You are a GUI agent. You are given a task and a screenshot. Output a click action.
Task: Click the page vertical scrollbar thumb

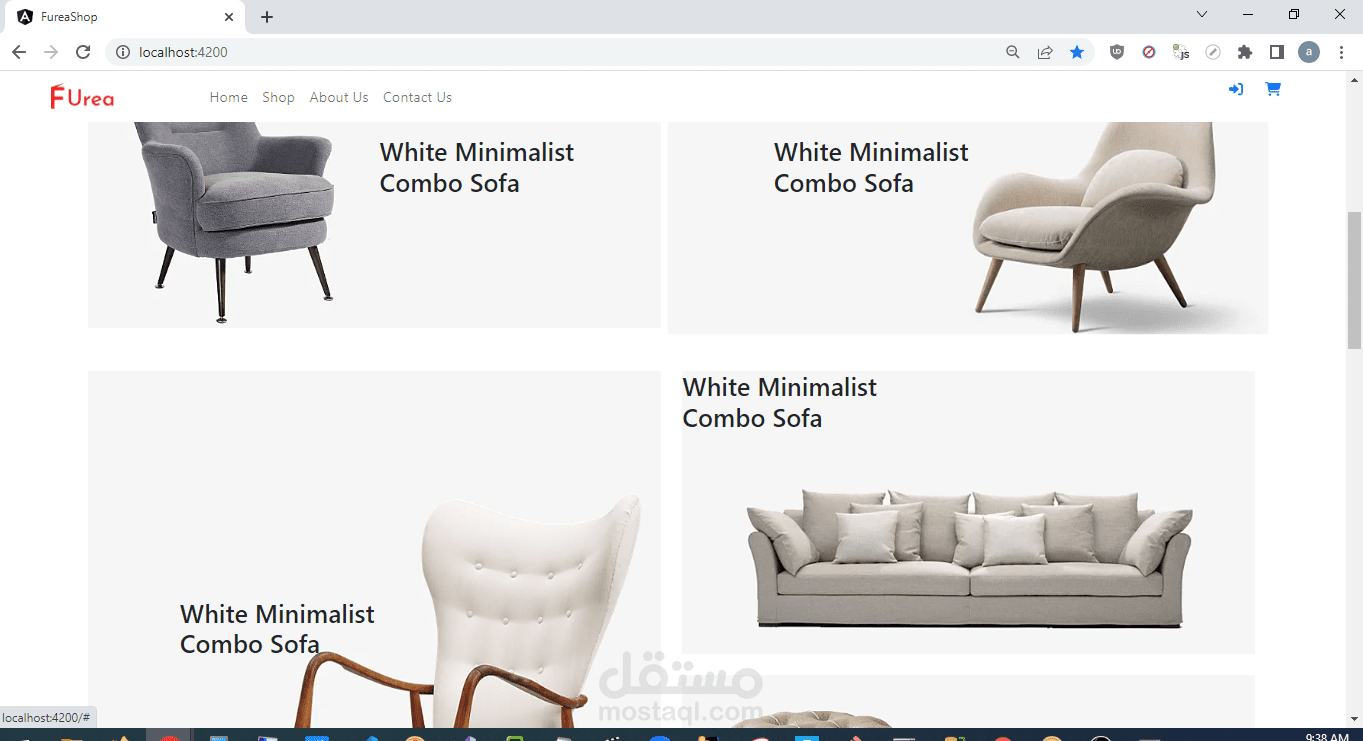click(1355, 280)
